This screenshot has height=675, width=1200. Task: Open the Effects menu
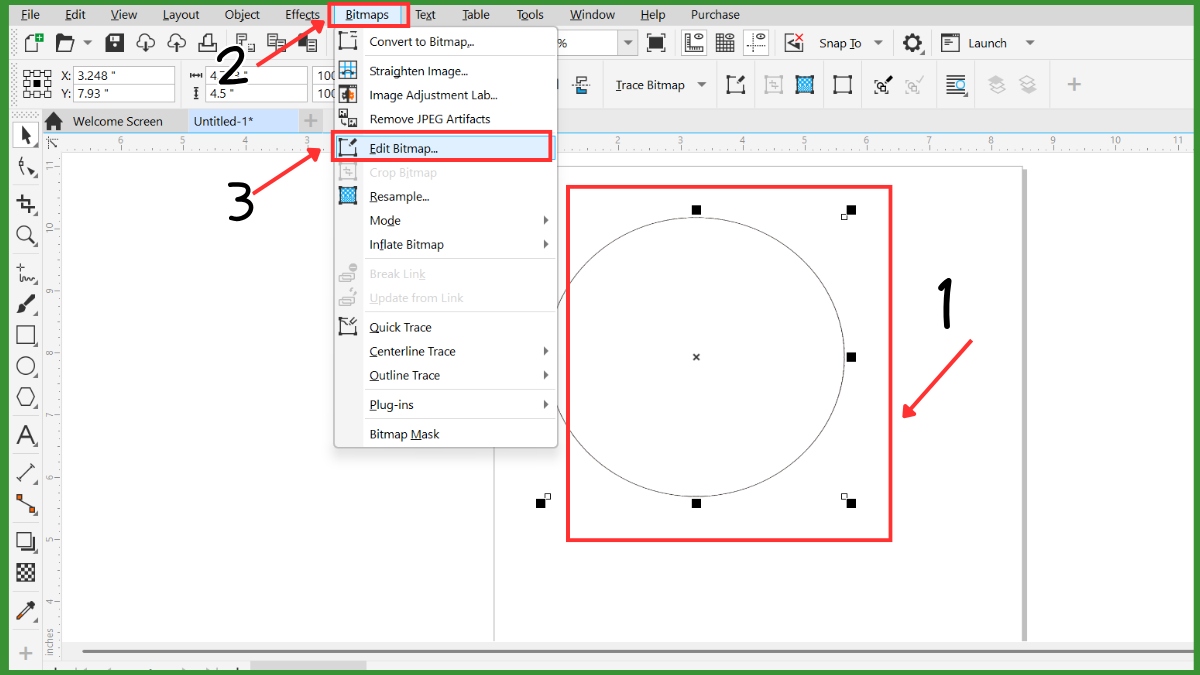click(303, 15)
